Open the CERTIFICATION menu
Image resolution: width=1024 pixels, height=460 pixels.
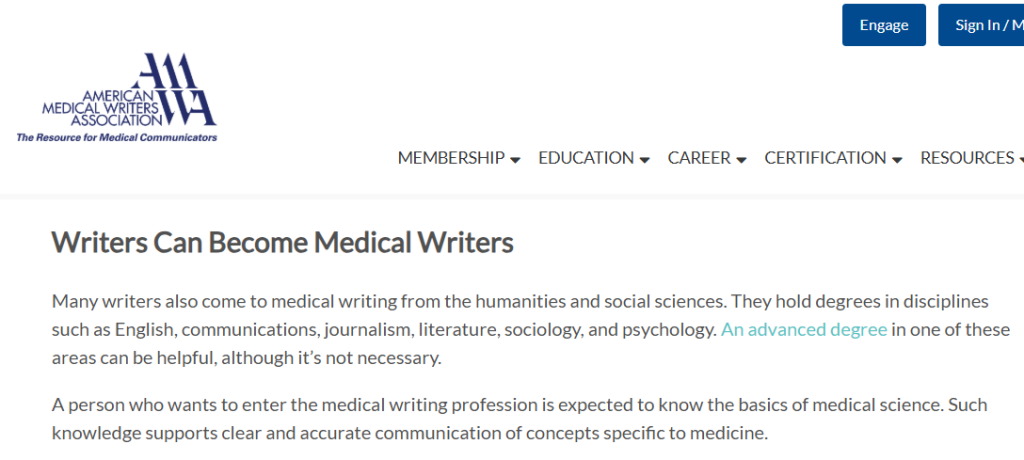point(825,158)
